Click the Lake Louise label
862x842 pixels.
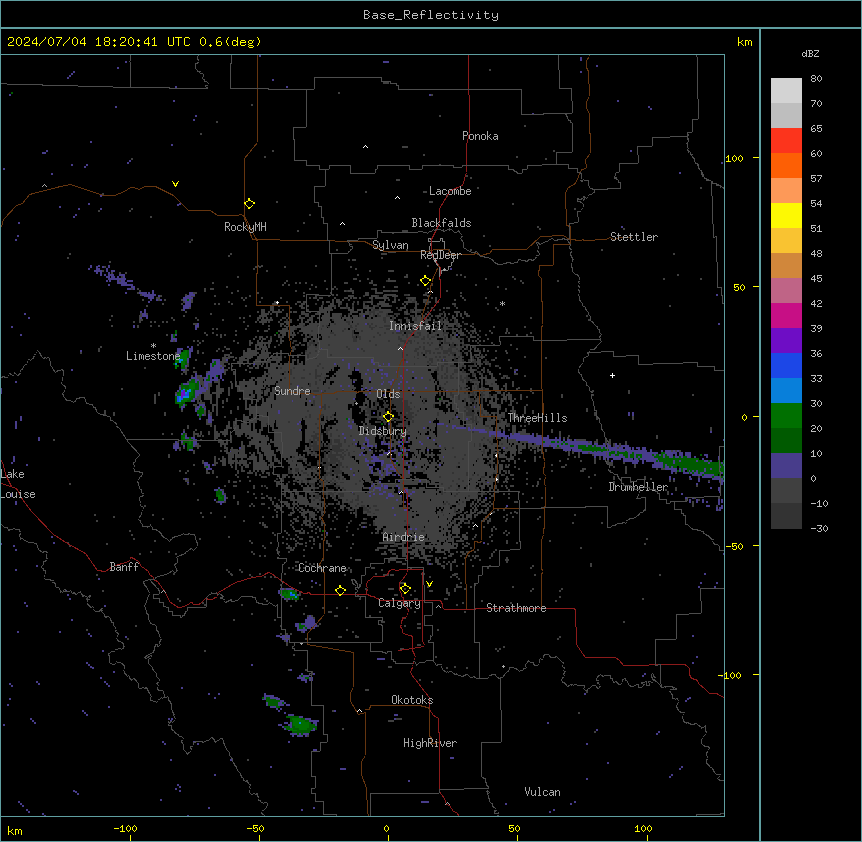click(18, 484)
